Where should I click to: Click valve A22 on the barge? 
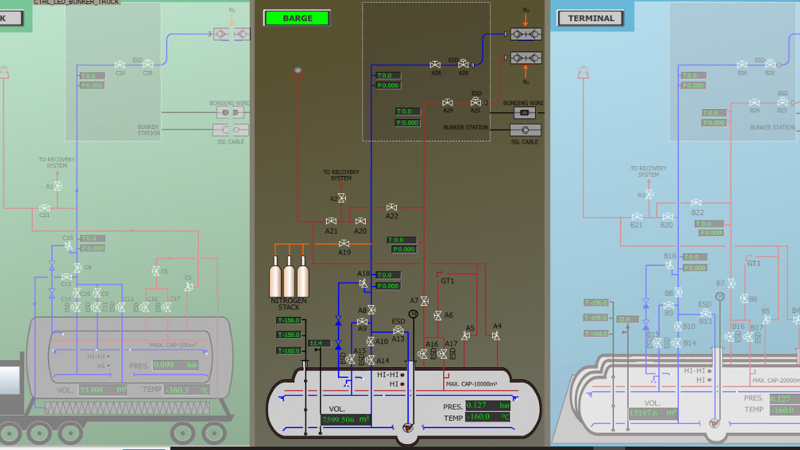pyautogui.click(x=392, y=207)
